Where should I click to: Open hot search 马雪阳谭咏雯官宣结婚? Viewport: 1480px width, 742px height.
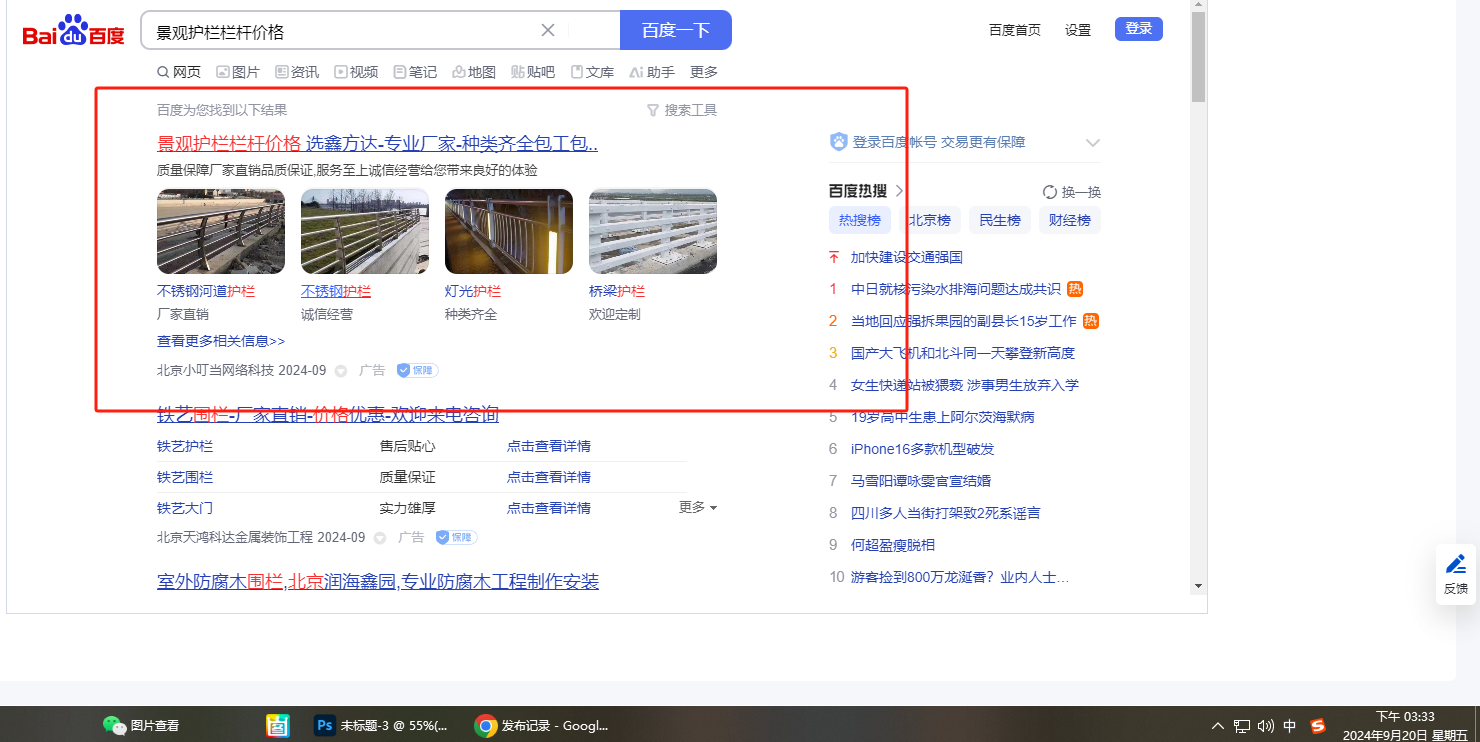(x=921, y=481)
